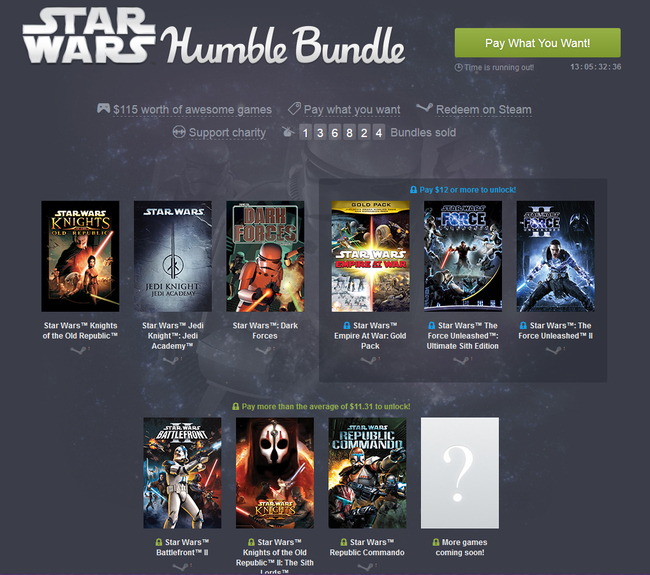Click the Republic Commando cover image
The width and height of the screenshot is (650, 575).
[x=367, y=473]
